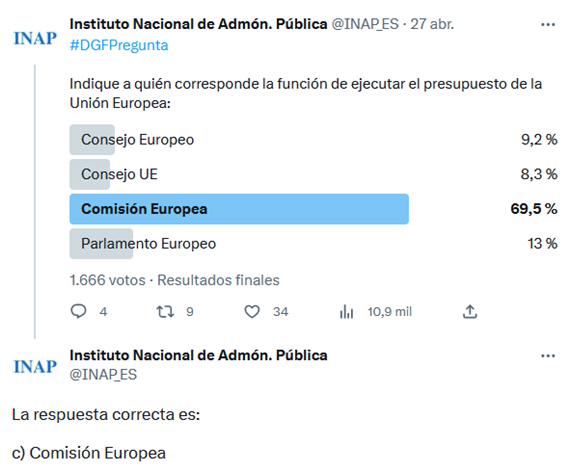
Task: Select the Consejo Europeo poll option
Action: click(x=313, y=139)
